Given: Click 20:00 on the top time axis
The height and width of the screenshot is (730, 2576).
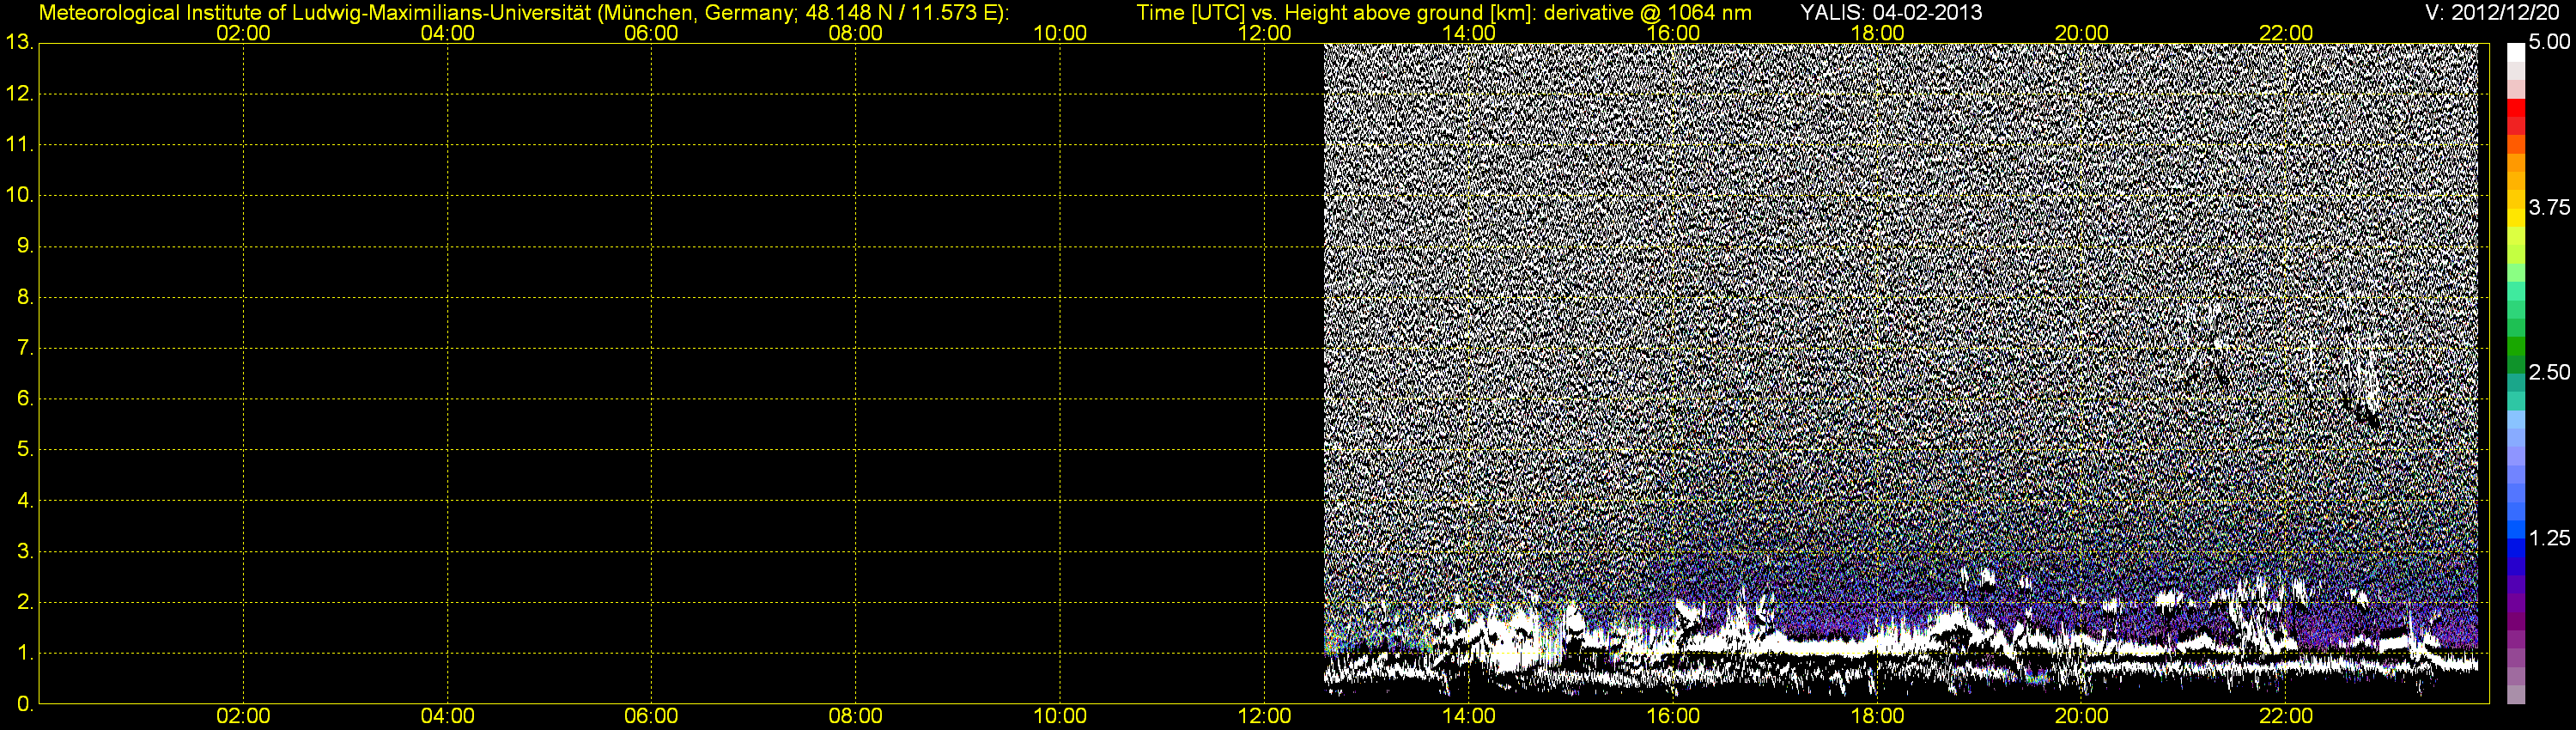Looking at the screenshot, I should [2082, 33].
